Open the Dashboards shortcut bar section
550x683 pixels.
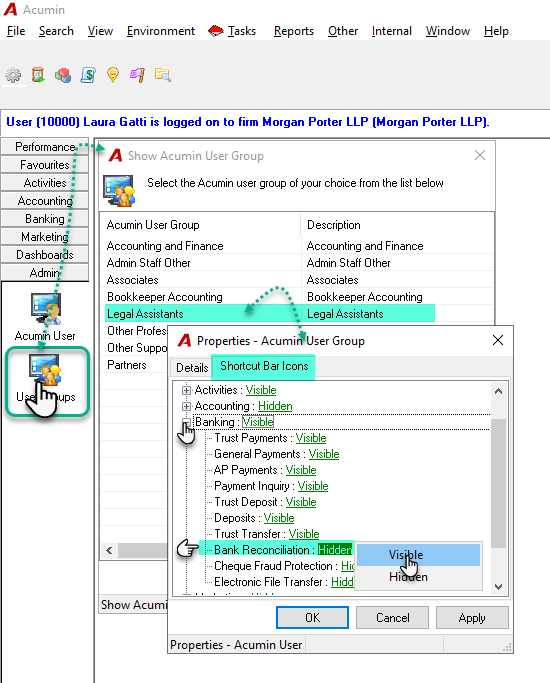tap(45, 255)
